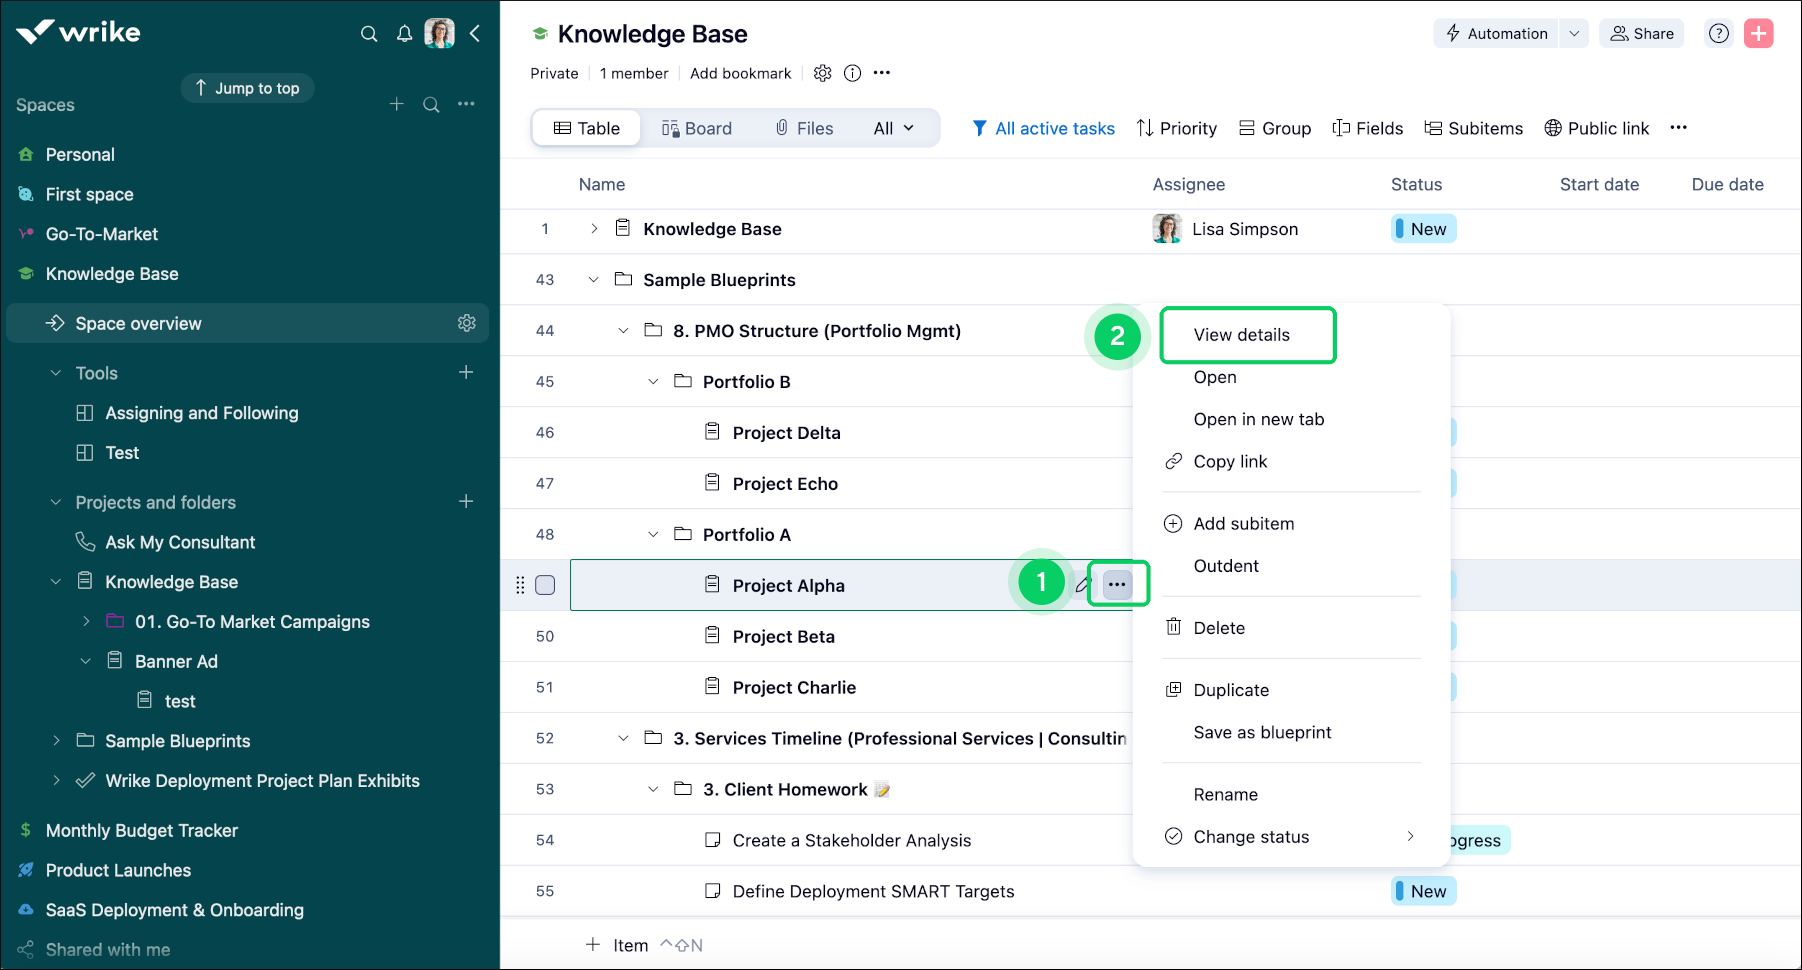Open the All views dropdown

point(893,128)
